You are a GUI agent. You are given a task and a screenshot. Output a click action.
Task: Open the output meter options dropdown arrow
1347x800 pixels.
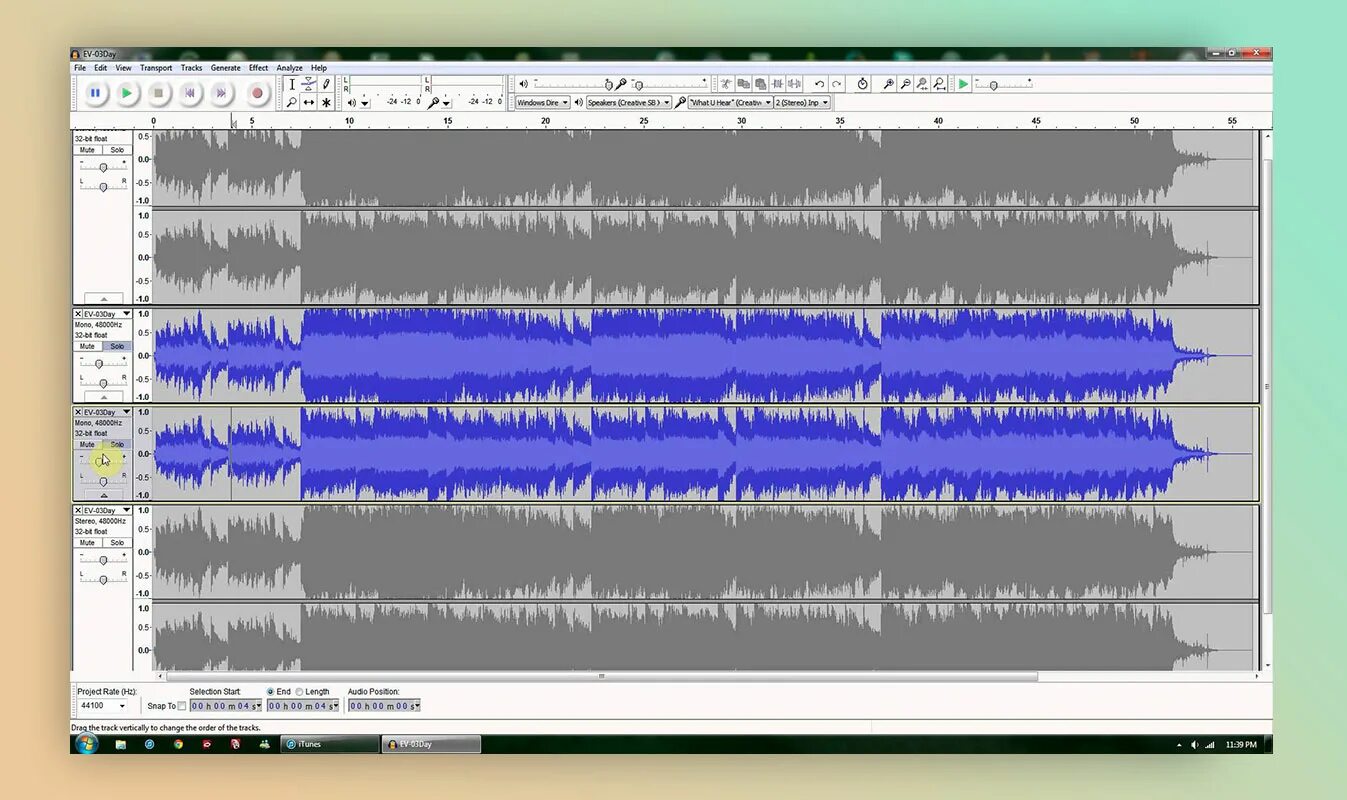point(364,102)
